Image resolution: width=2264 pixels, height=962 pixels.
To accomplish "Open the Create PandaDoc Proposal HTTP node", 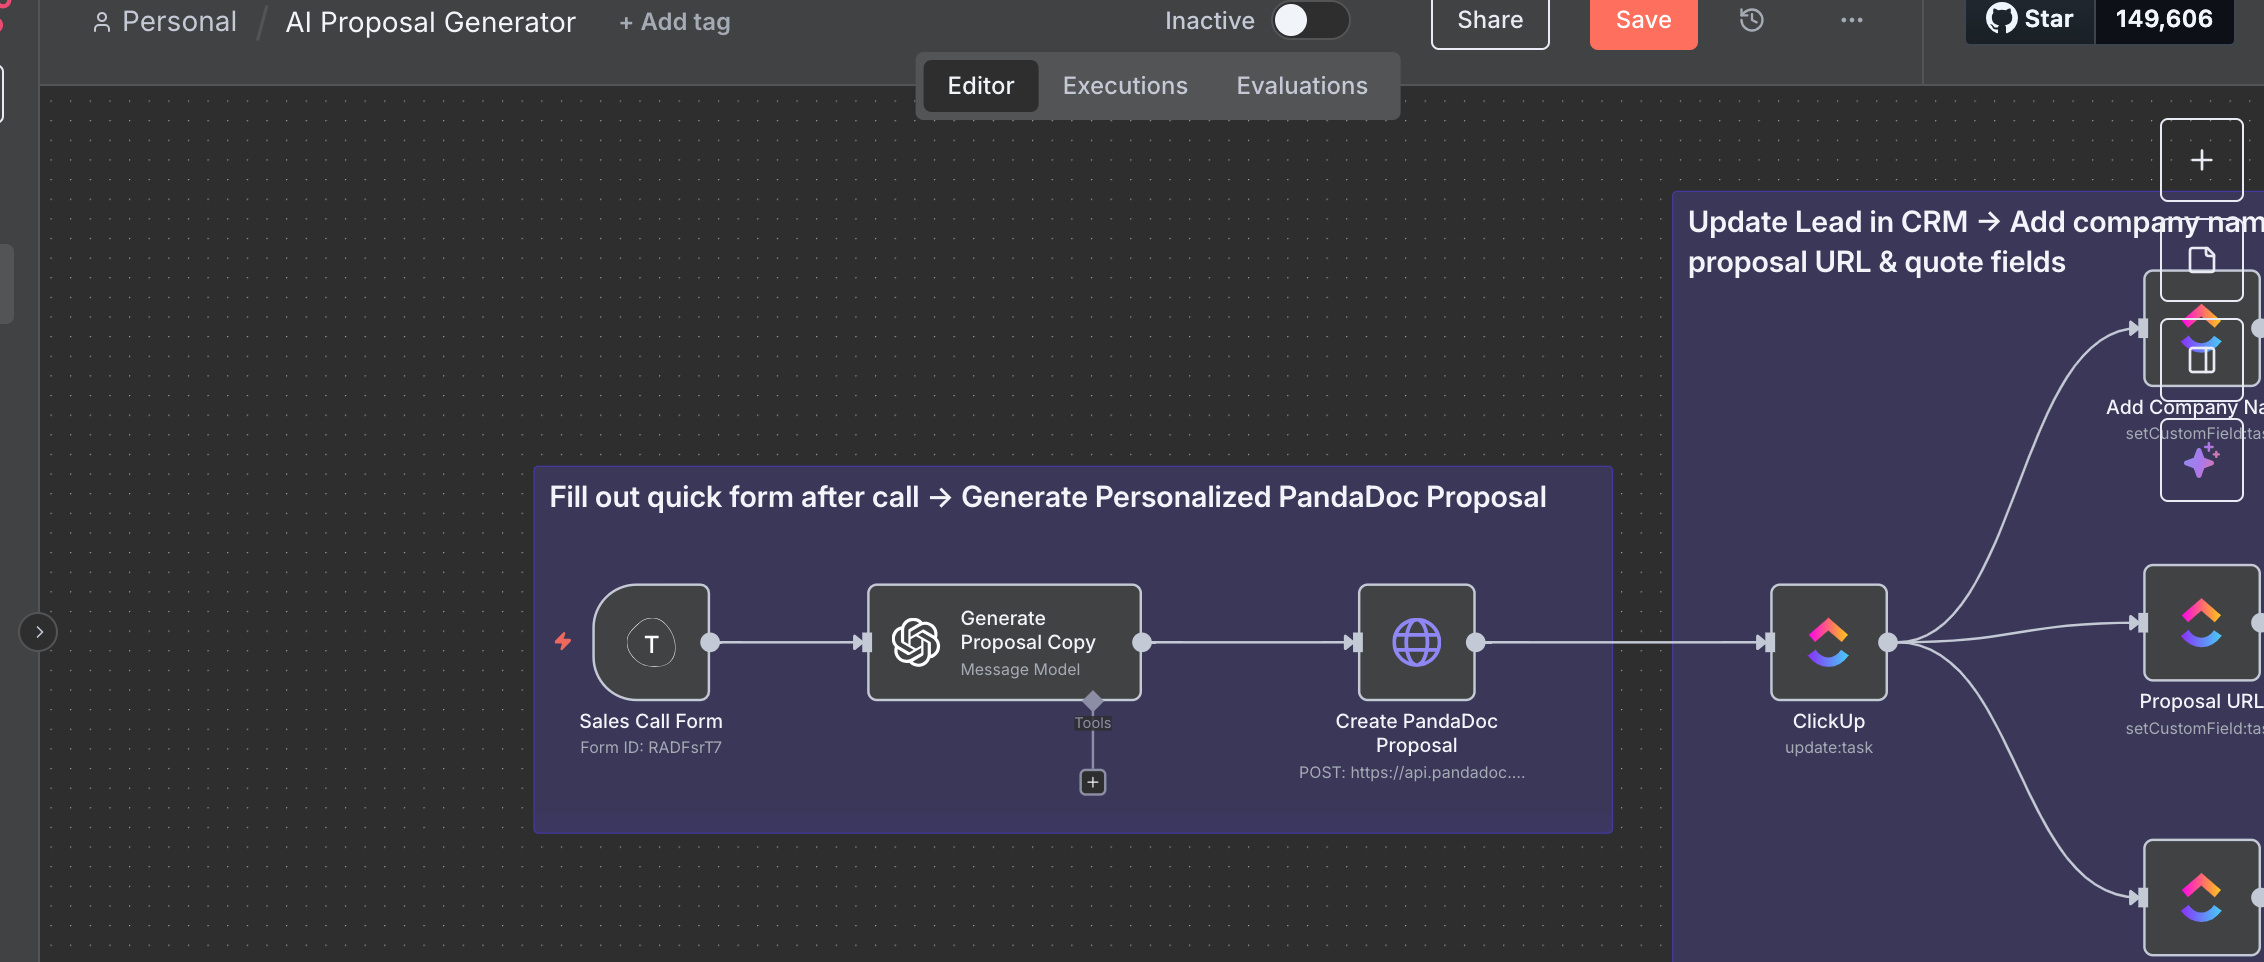I will point(1416,643).
